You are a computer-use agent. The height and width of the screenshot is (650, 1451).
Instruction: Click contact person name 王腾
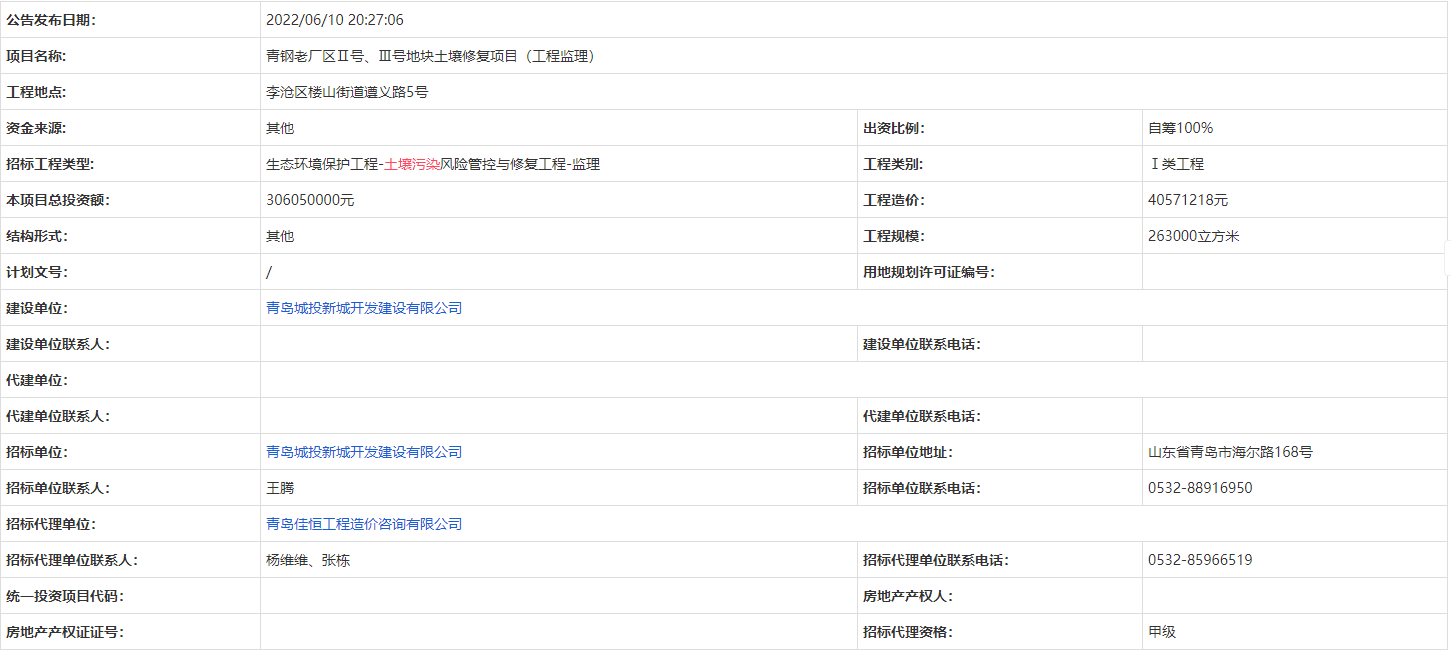[280, 488]
